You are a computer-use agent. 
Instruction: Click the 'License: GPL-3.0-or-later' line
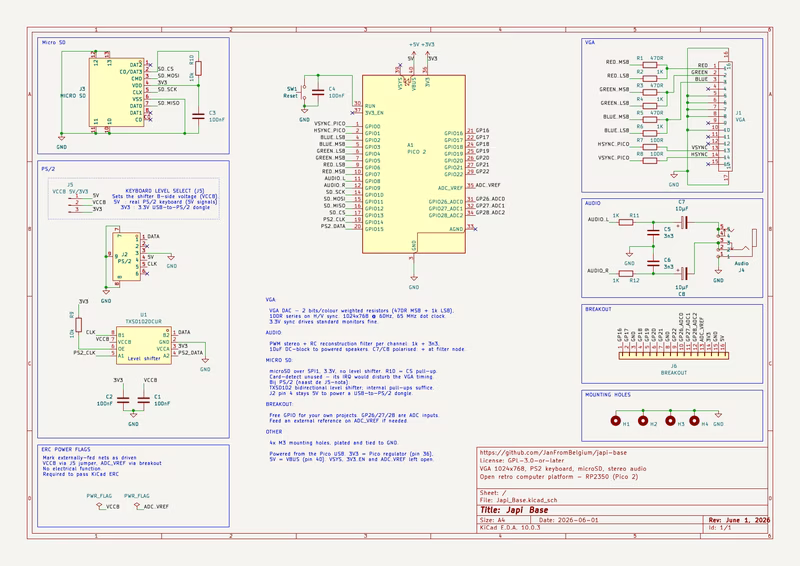(x=522, y=460)
